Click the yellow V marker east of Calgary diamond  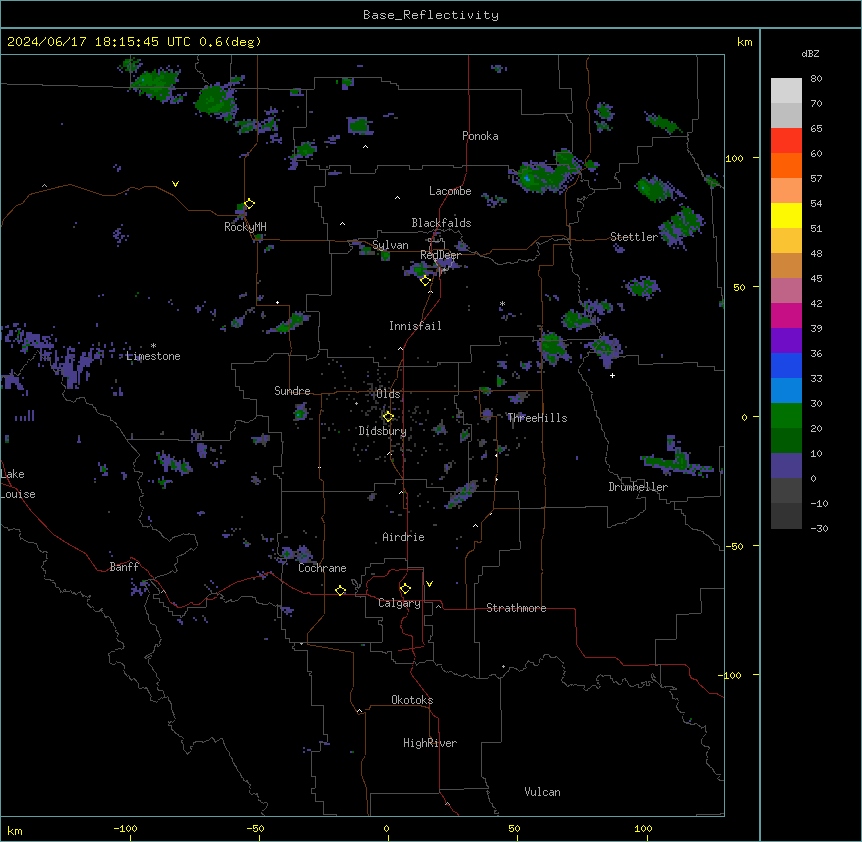point(429,584)
